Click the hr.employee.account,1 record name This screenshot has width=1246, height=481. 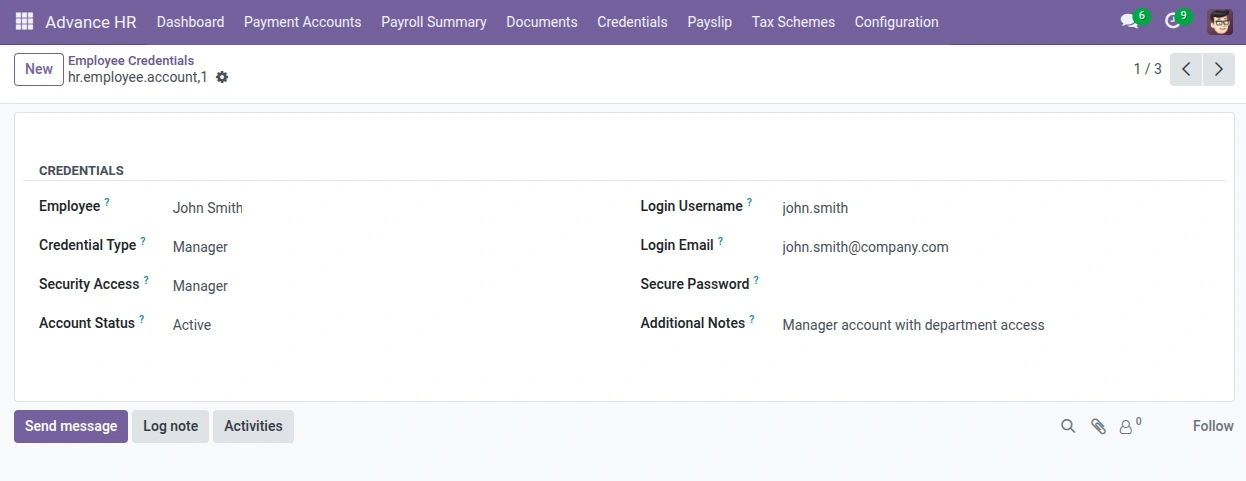click(x=138, y=77)
